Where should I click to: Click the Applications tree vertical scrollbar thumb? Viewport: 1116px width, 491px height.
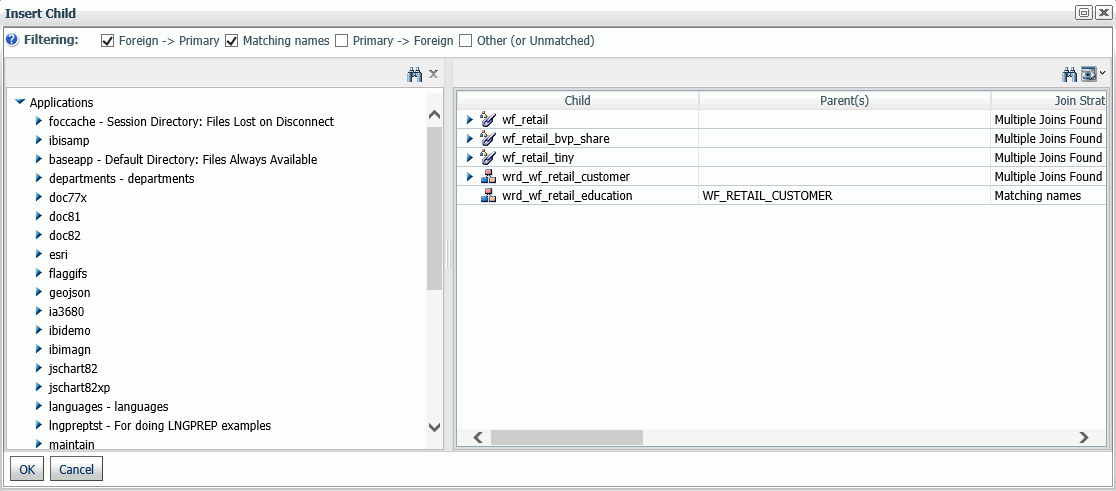click(x=434, y=208)
